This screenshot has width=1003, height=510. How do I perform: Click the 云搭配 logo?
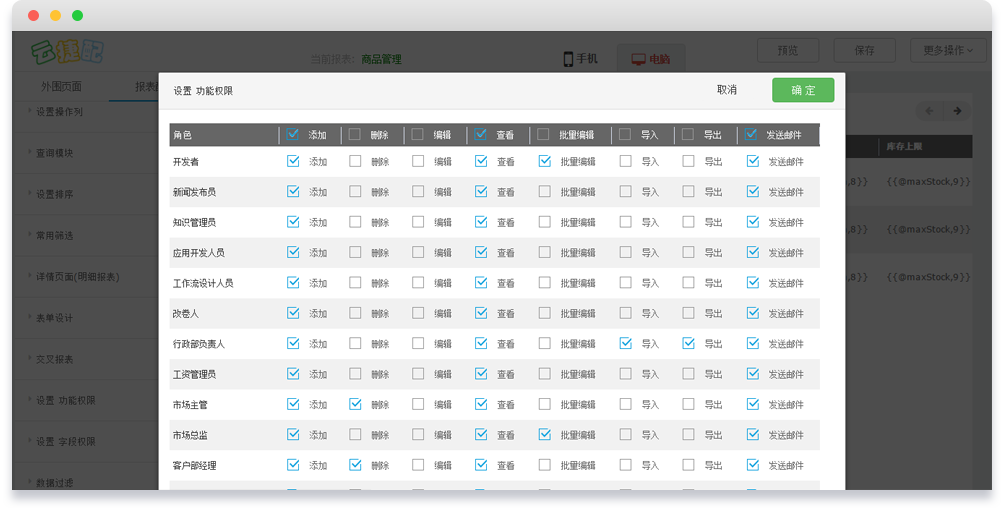67,51
